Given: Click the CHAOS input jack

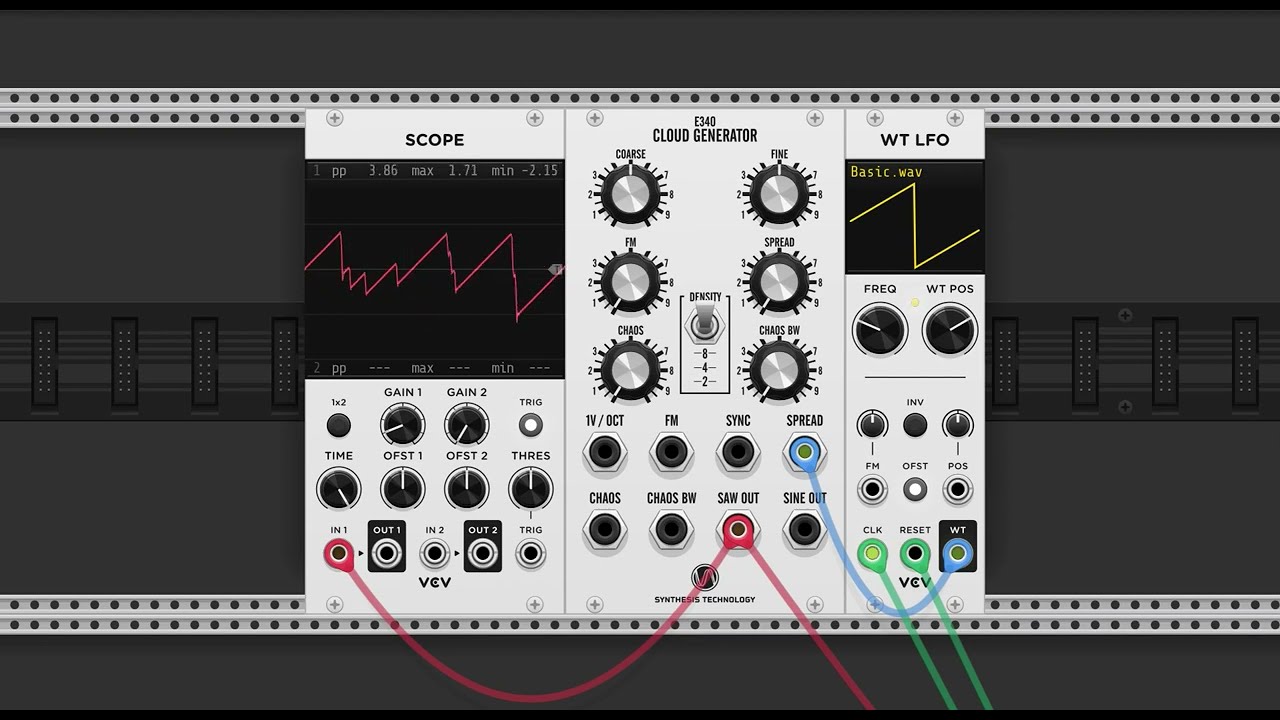Looking at the screenshot, I should [x=604, y=530].
